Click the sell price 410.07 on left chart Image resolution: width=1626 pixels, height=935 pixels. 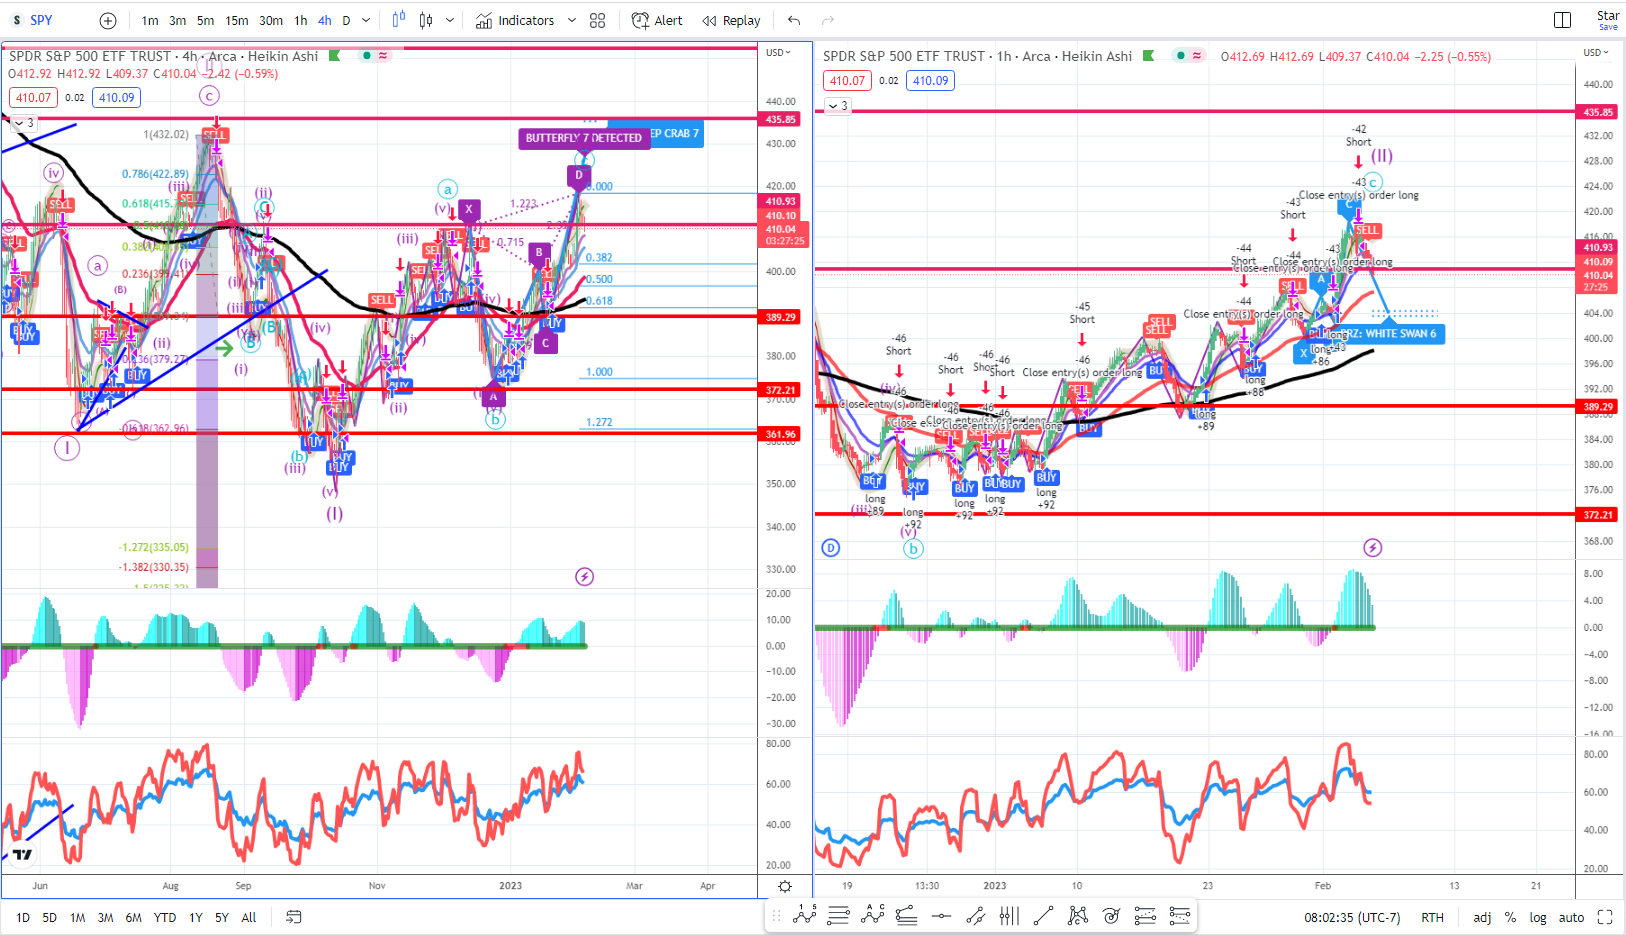33,98
